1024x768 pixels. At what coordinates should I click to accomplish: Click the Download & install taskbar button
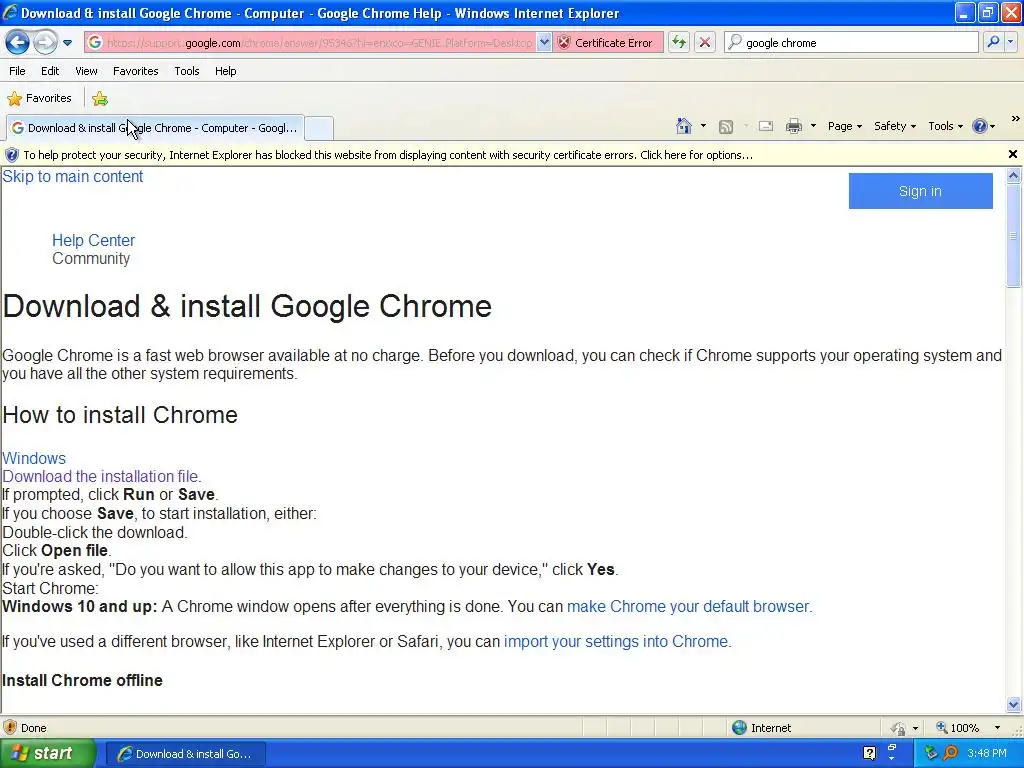tap(185, 754)
